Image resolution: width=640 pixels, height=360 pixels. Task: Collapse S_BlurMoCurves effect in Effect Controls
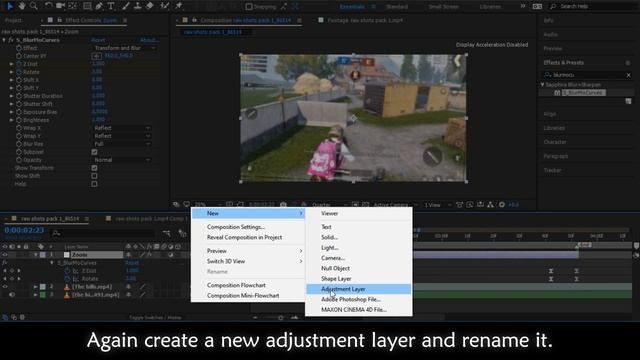tap(4, 40)
